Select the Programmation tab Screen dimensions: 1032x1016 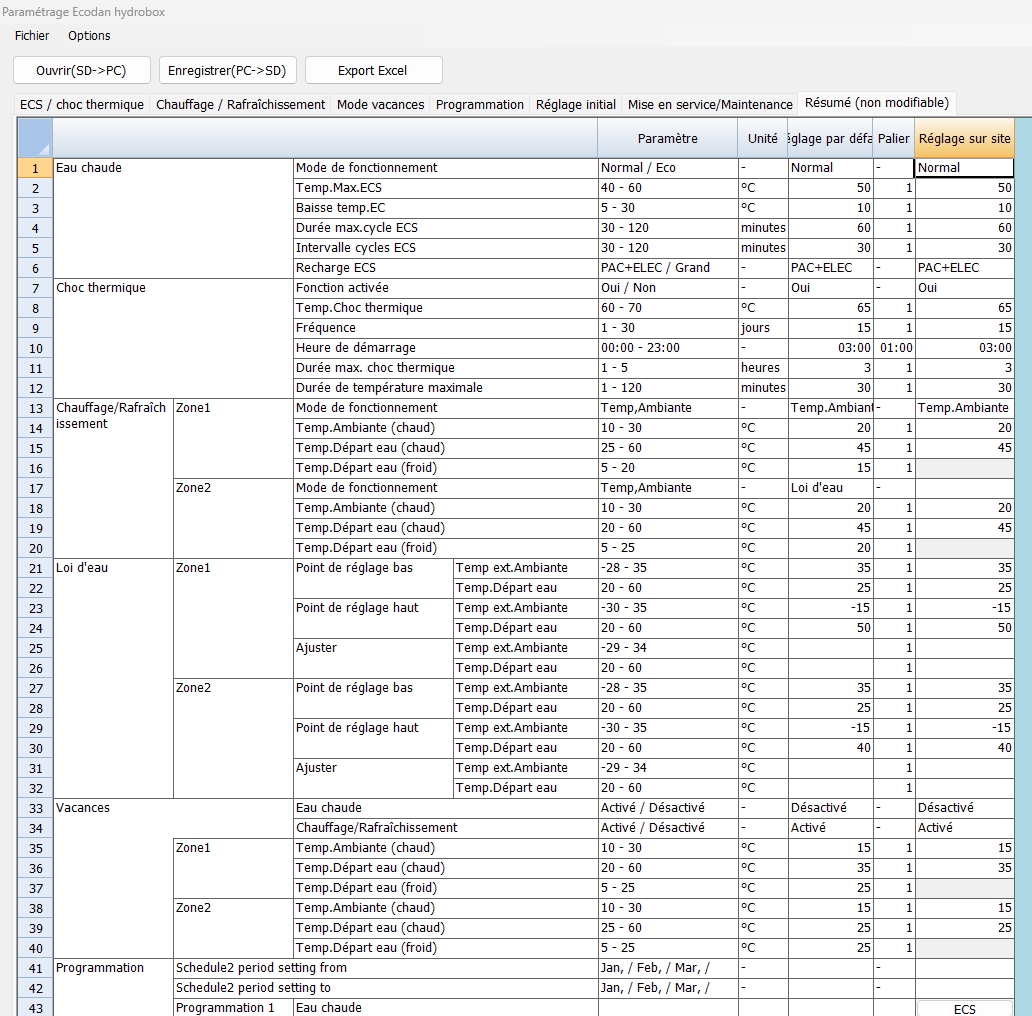tap(480, 105)
